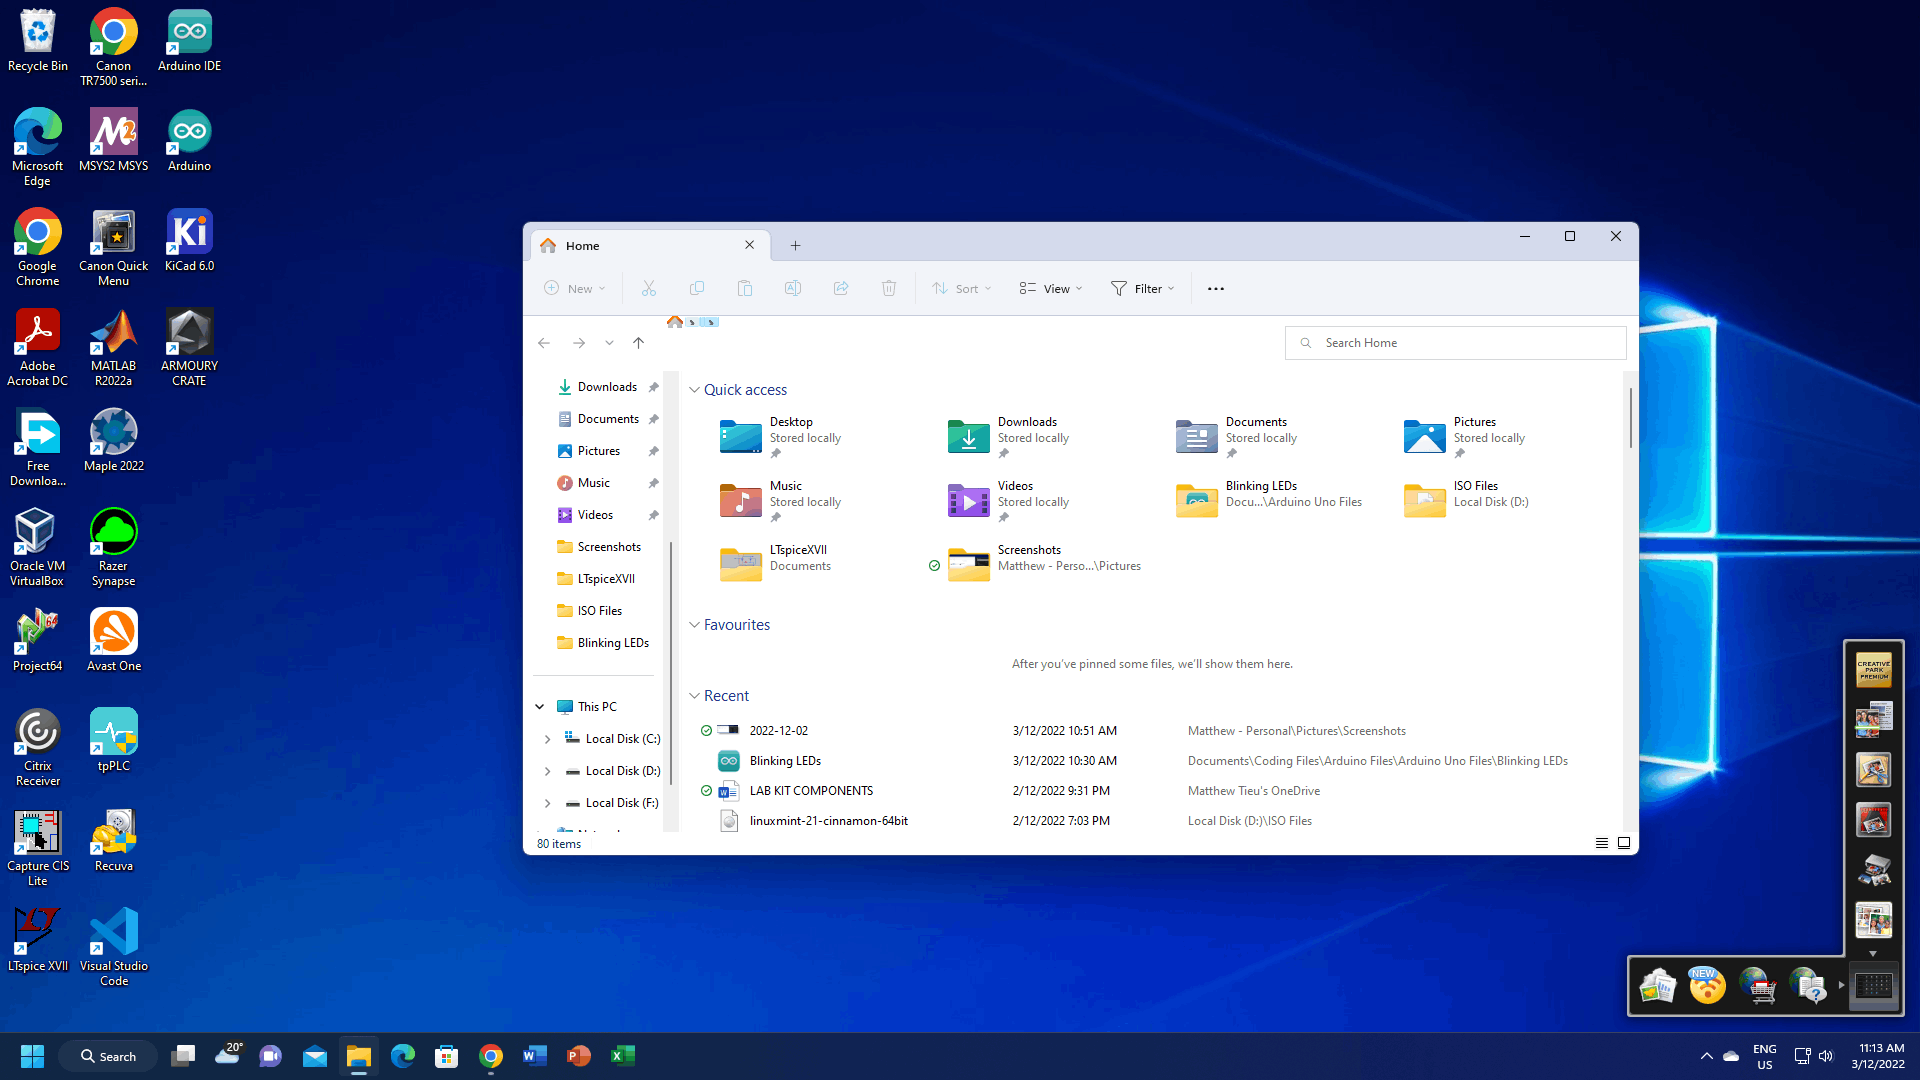The width and height of the screenshot is (1920, 1080).
Task: Close the Home tab
Action: [750, 245]
